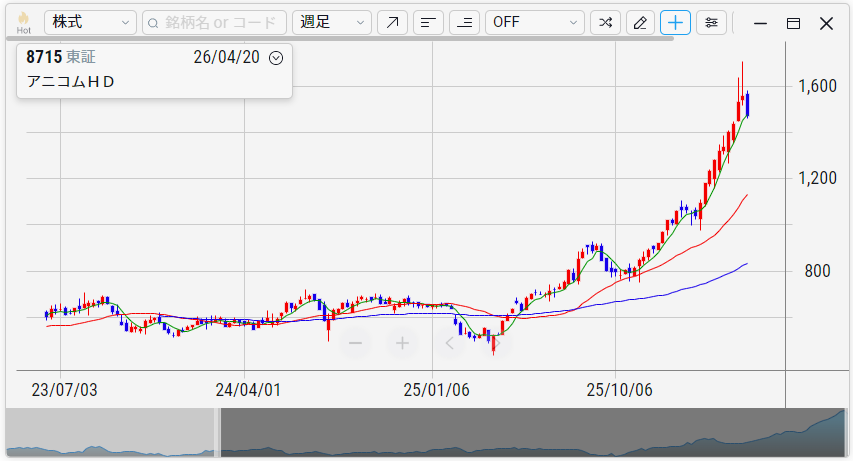Screen dimensions: 853x461
Task: Expand the 8715 アニコムHD info card chevron
Action: point(277,58)
